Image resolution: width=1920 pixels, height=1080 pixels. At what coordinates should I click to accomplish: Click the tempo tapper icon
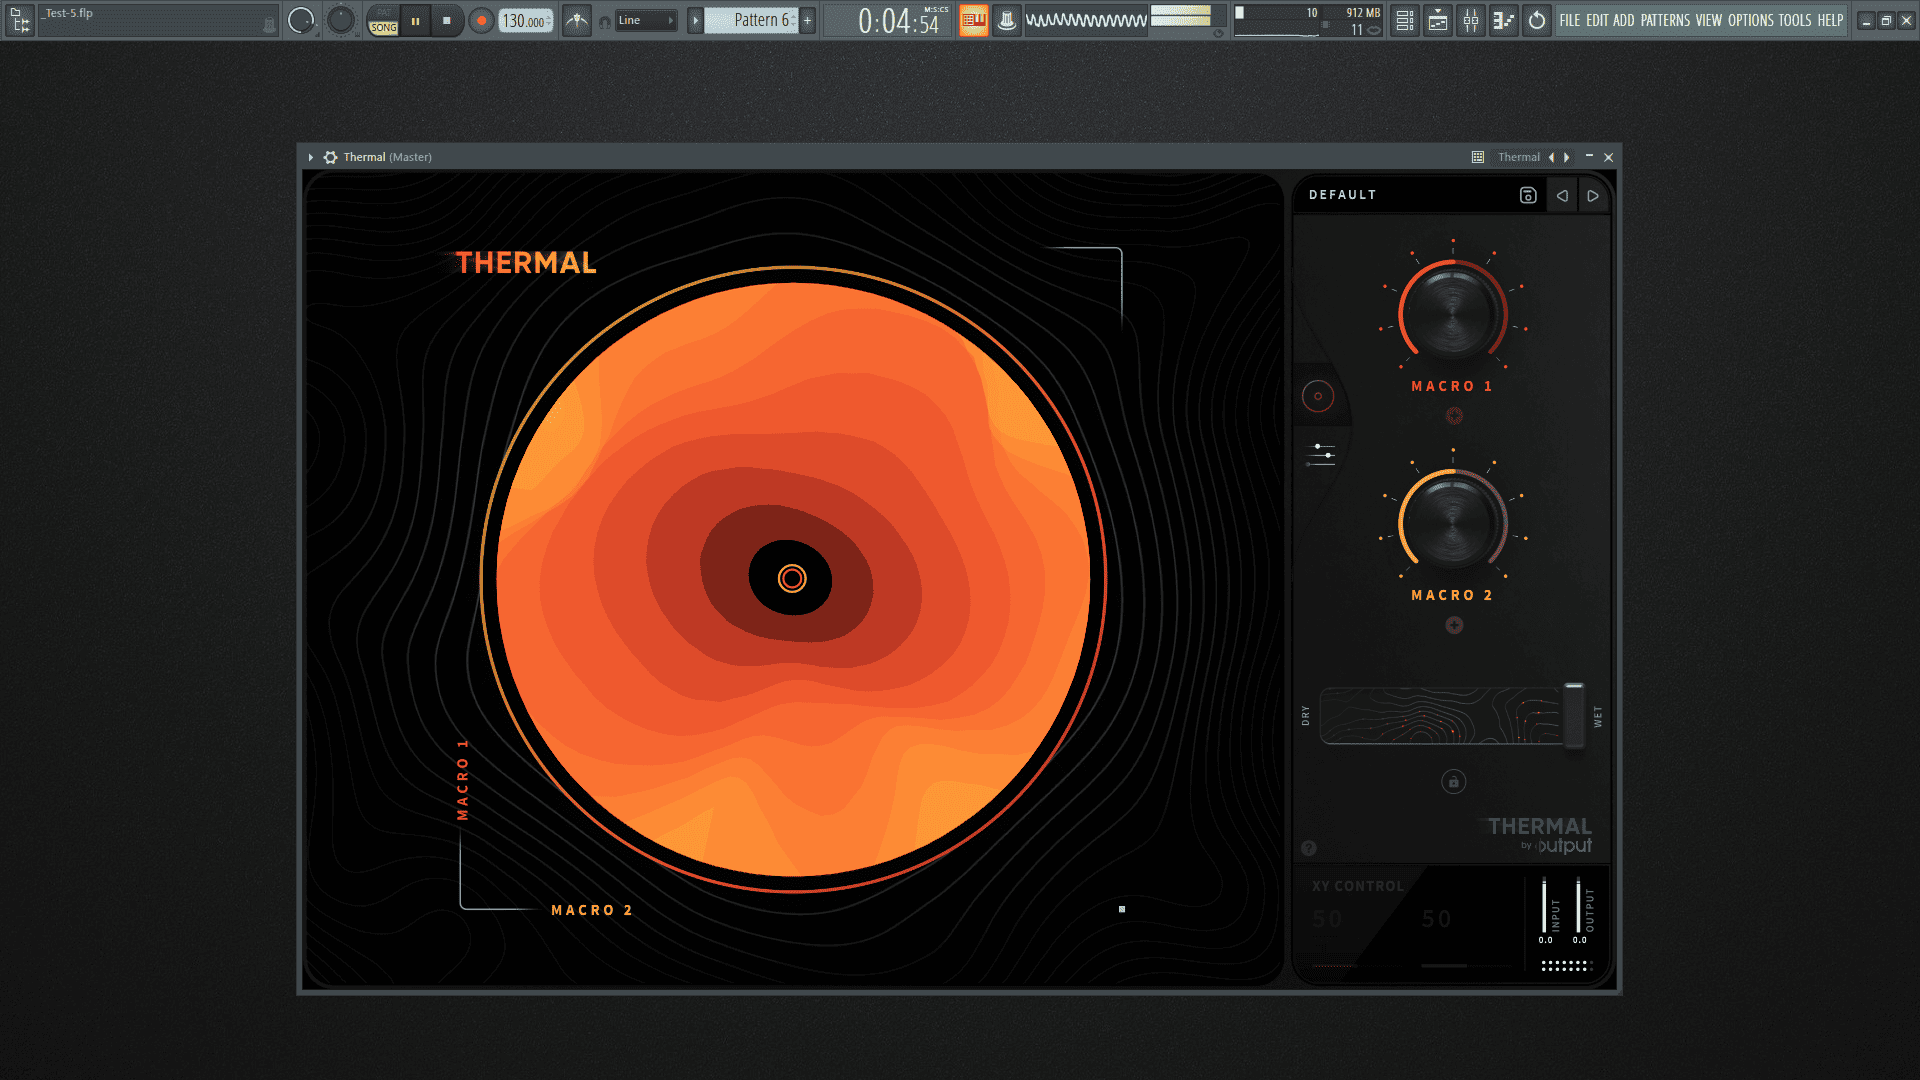pyautogui.click(x=1007, y=20)
